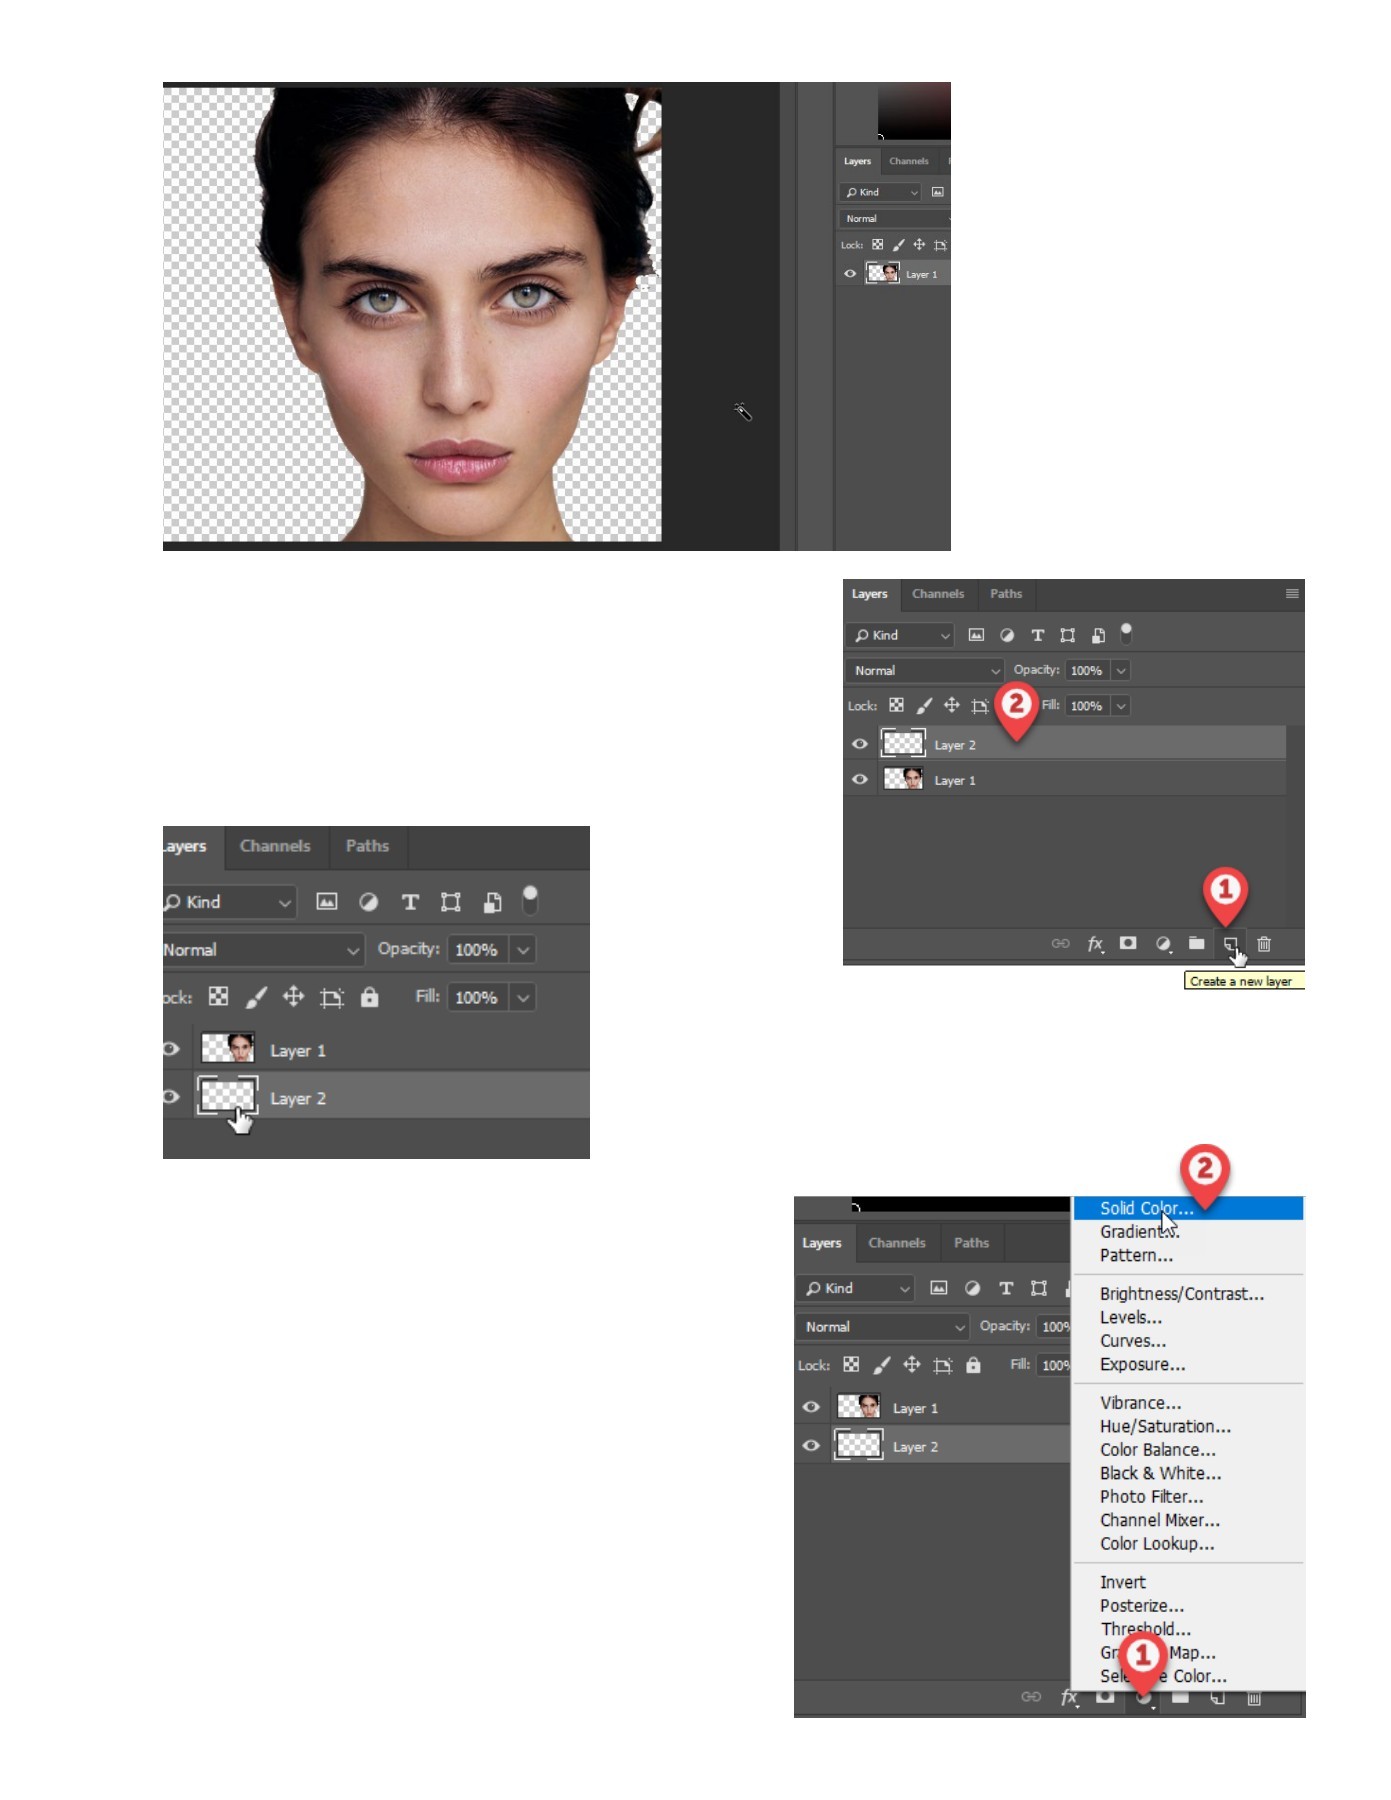Click the new layer icon above the yellow tooltip
Image resolution: width=1391 pixels, height=1800 pixels.
(1229, 943)
